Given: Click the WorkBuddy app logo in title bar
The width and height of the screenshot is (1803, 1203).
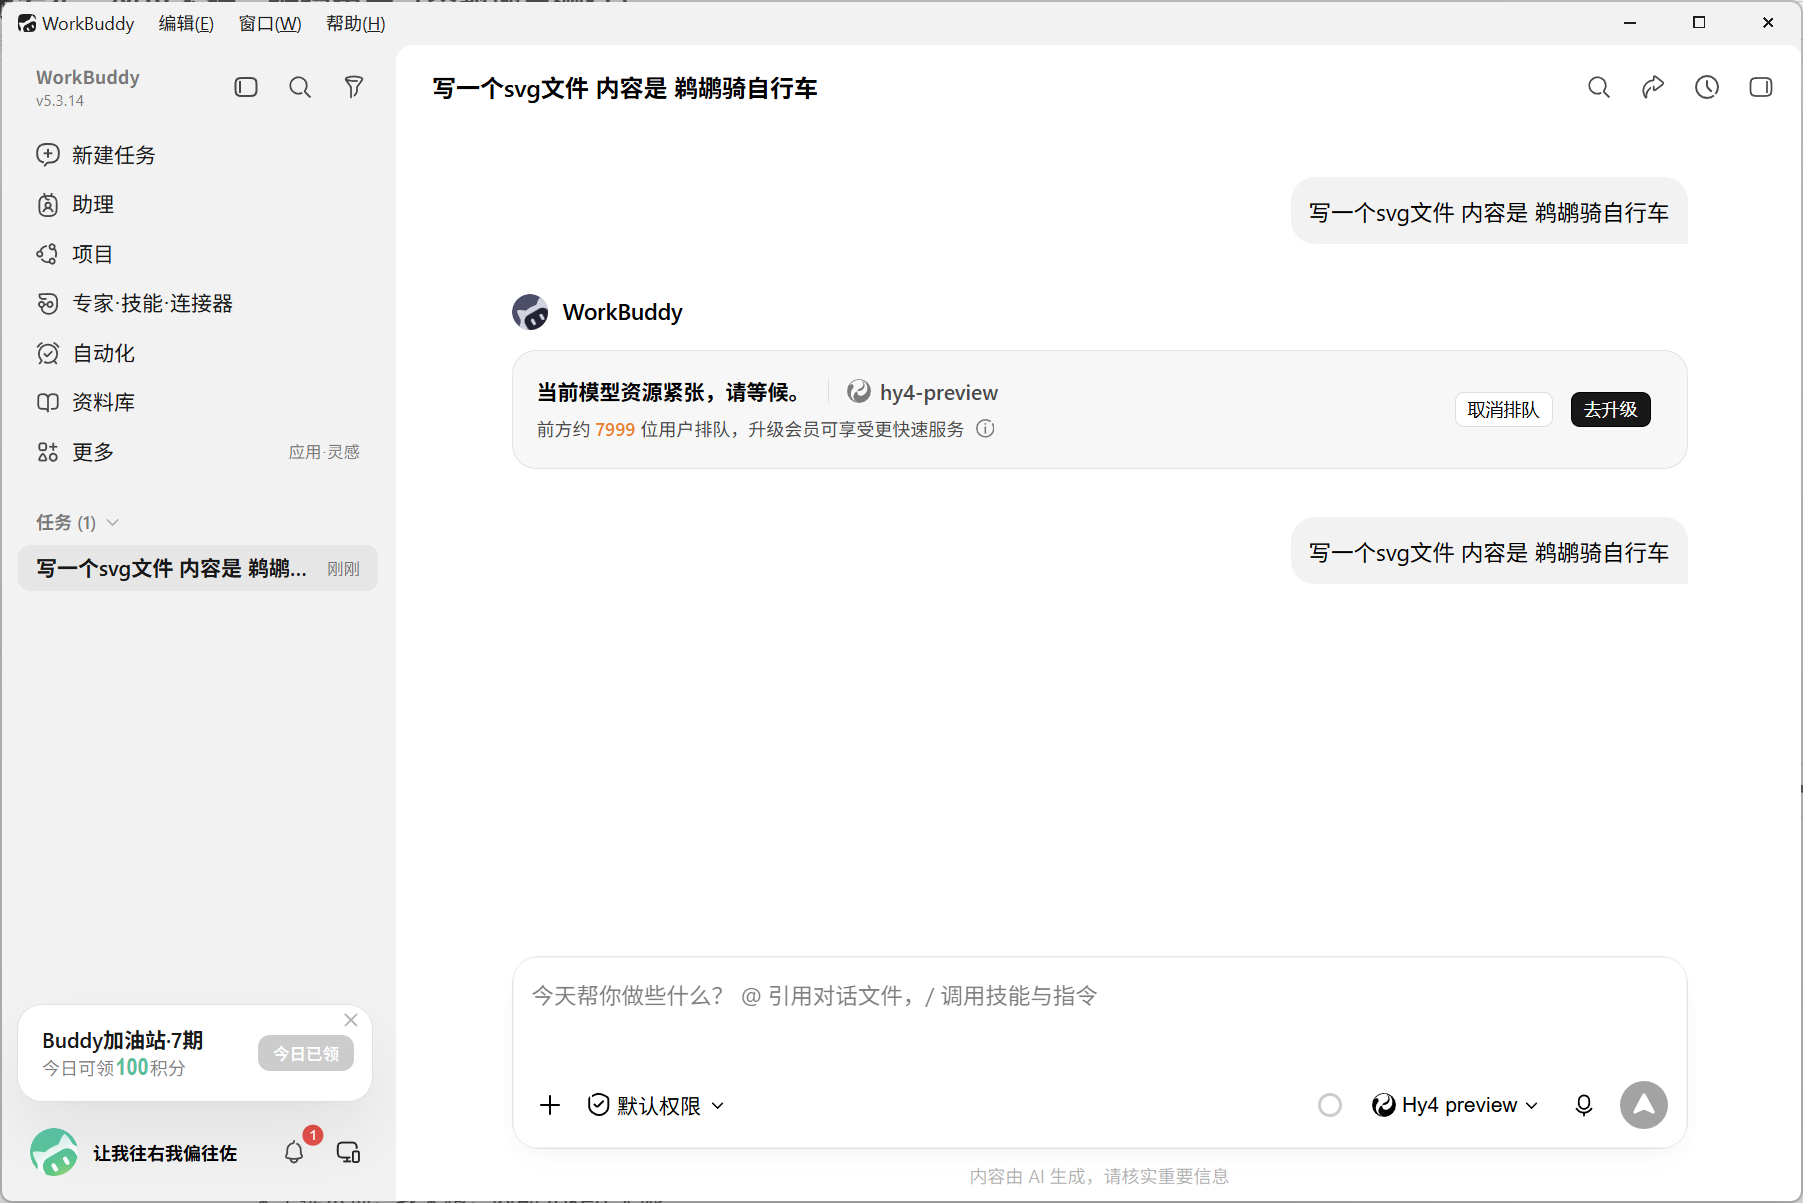Looking at the screenshot, I should coord(27,23).
